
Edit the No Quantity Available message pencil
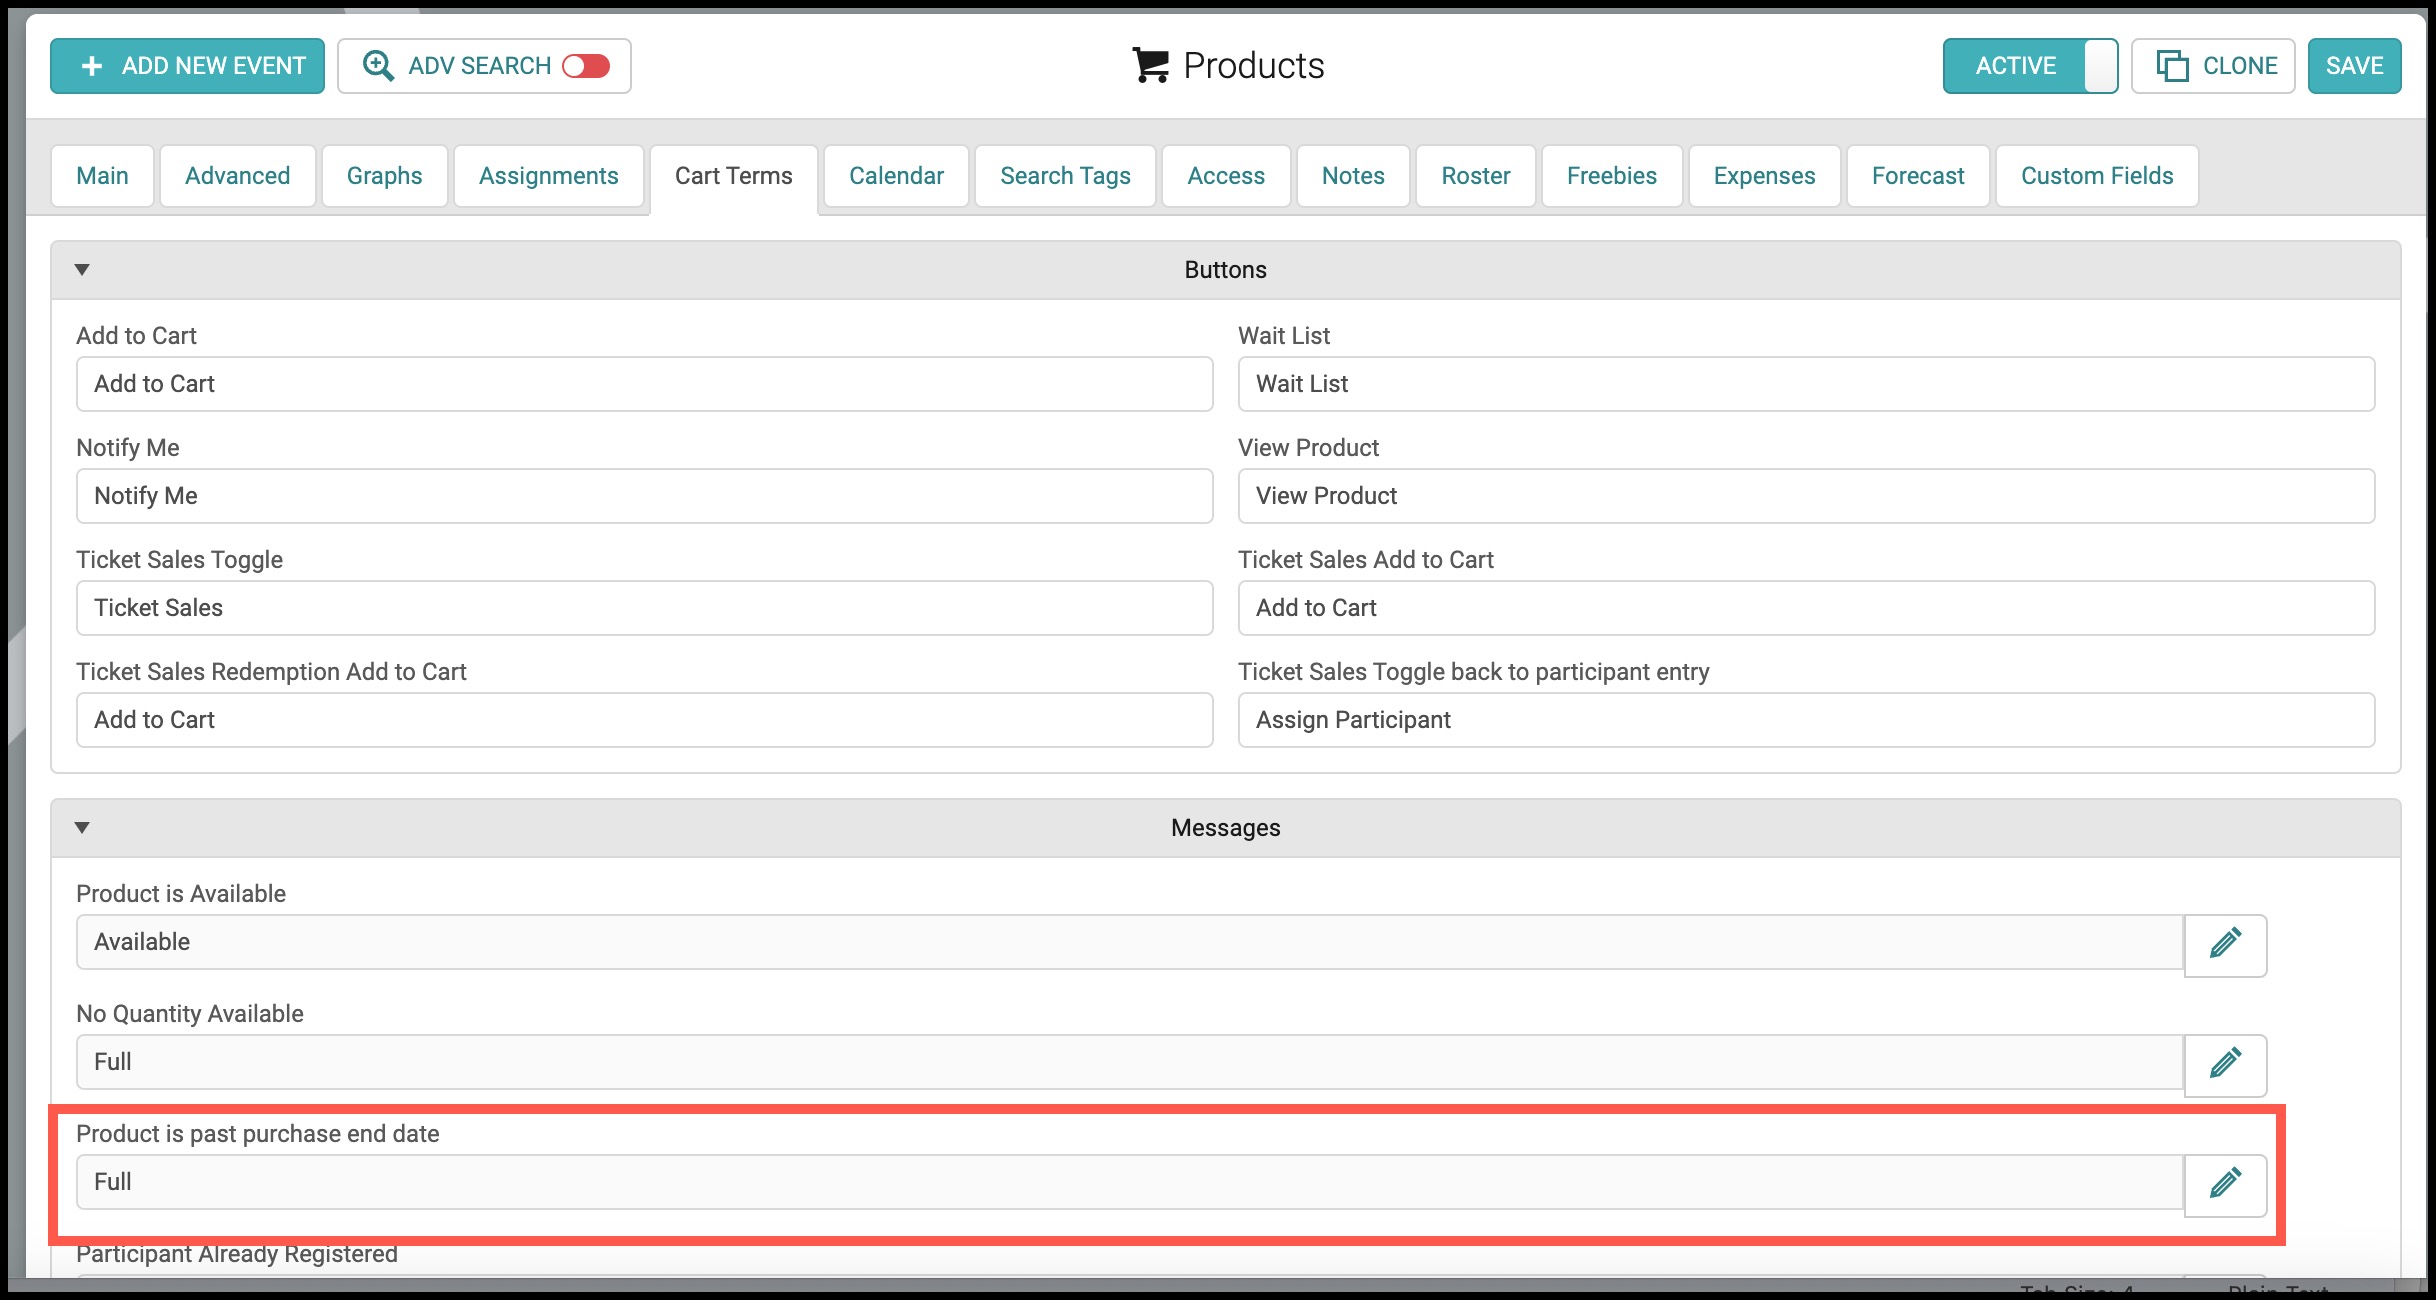click(x=2225, y=1063)
